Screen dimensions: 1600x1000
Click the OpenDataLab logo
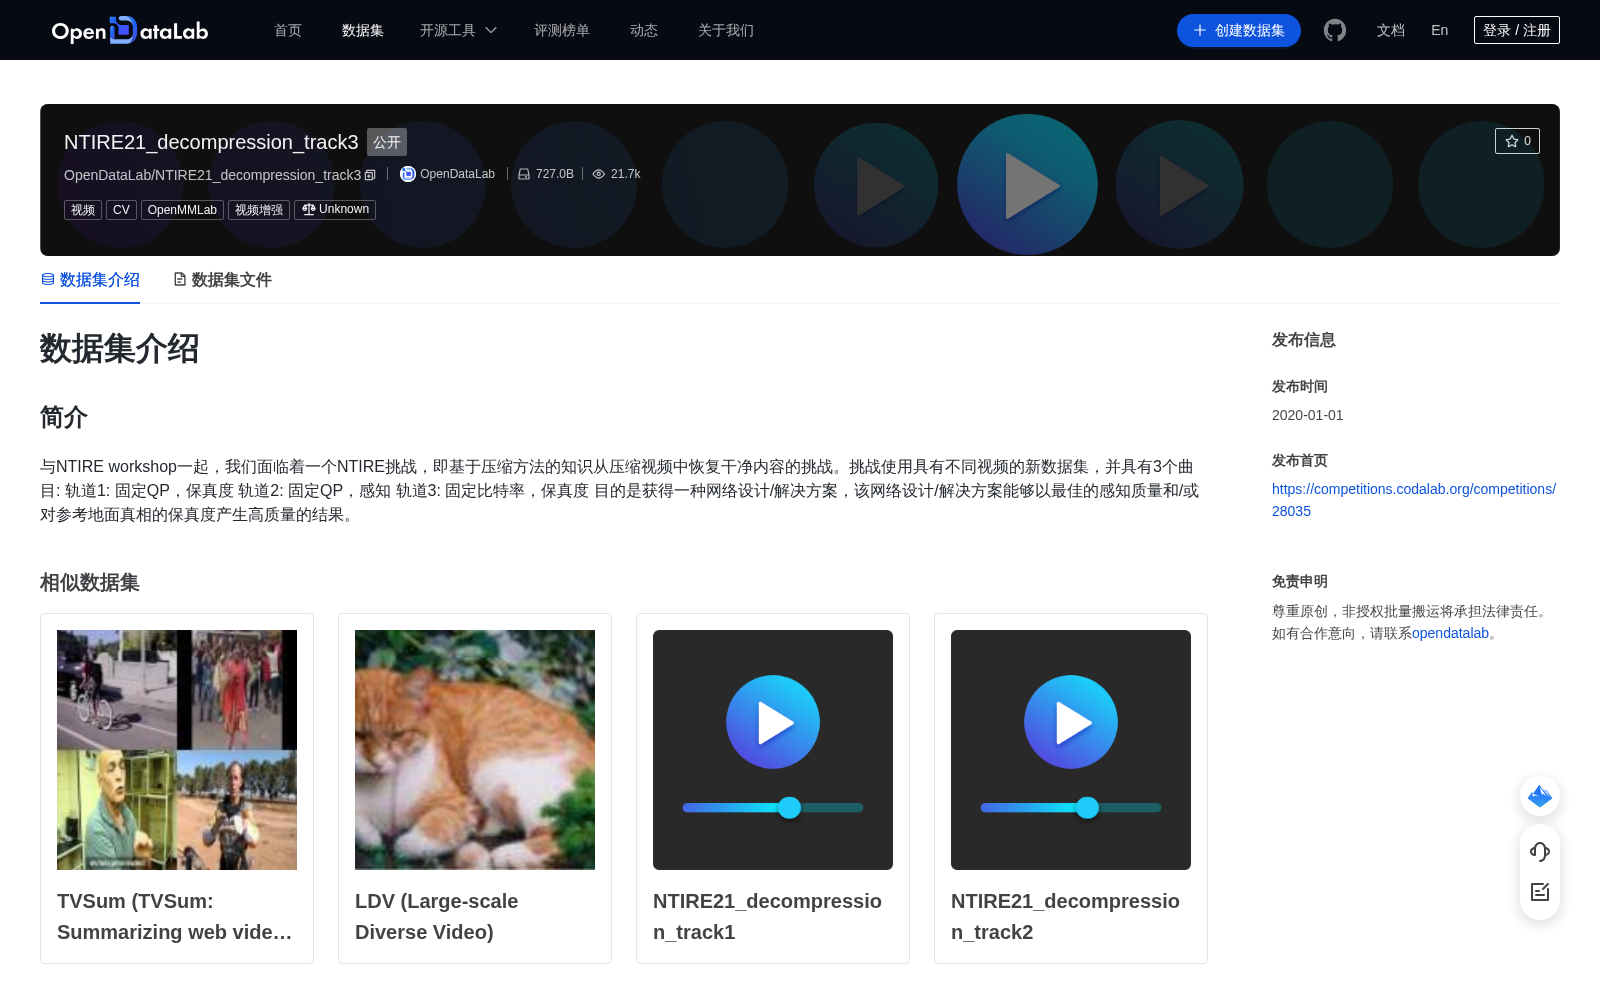click(130, 30)
